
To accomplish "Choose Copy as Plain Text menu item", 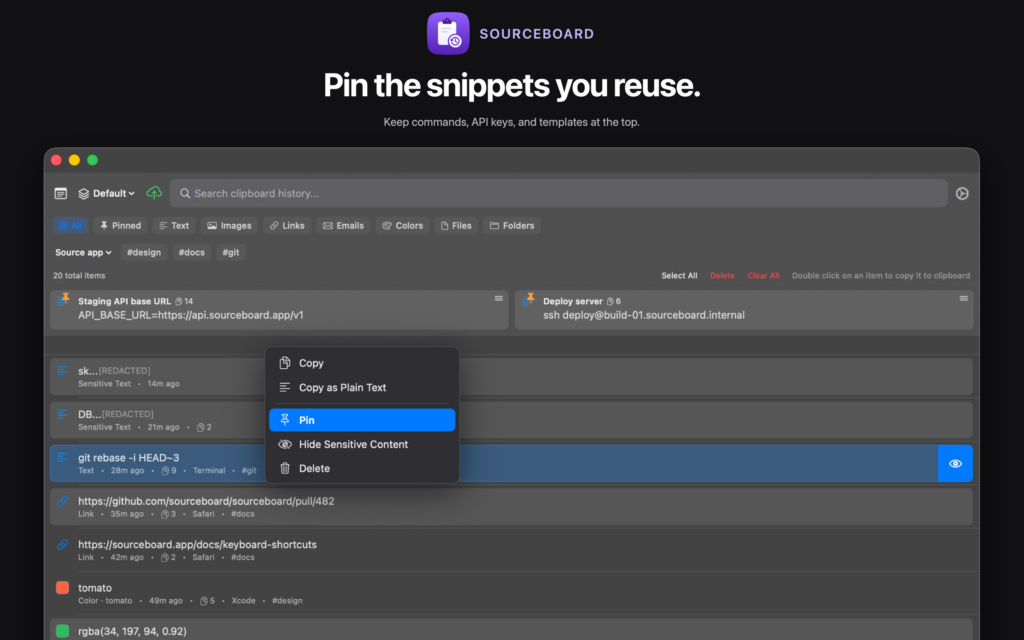I will [362, 387].
